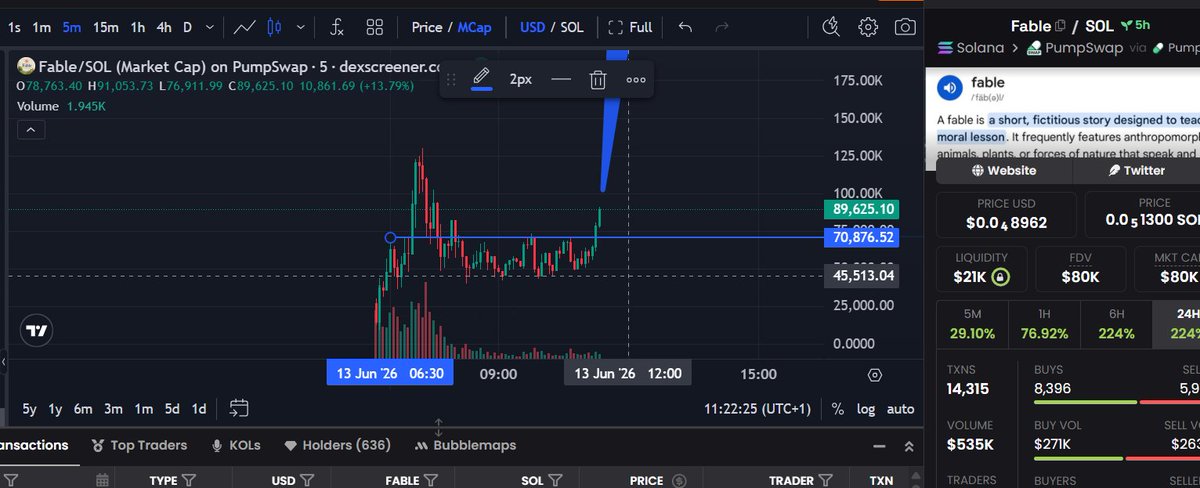Switch chart to Price mode

click(x=427, y=27)
